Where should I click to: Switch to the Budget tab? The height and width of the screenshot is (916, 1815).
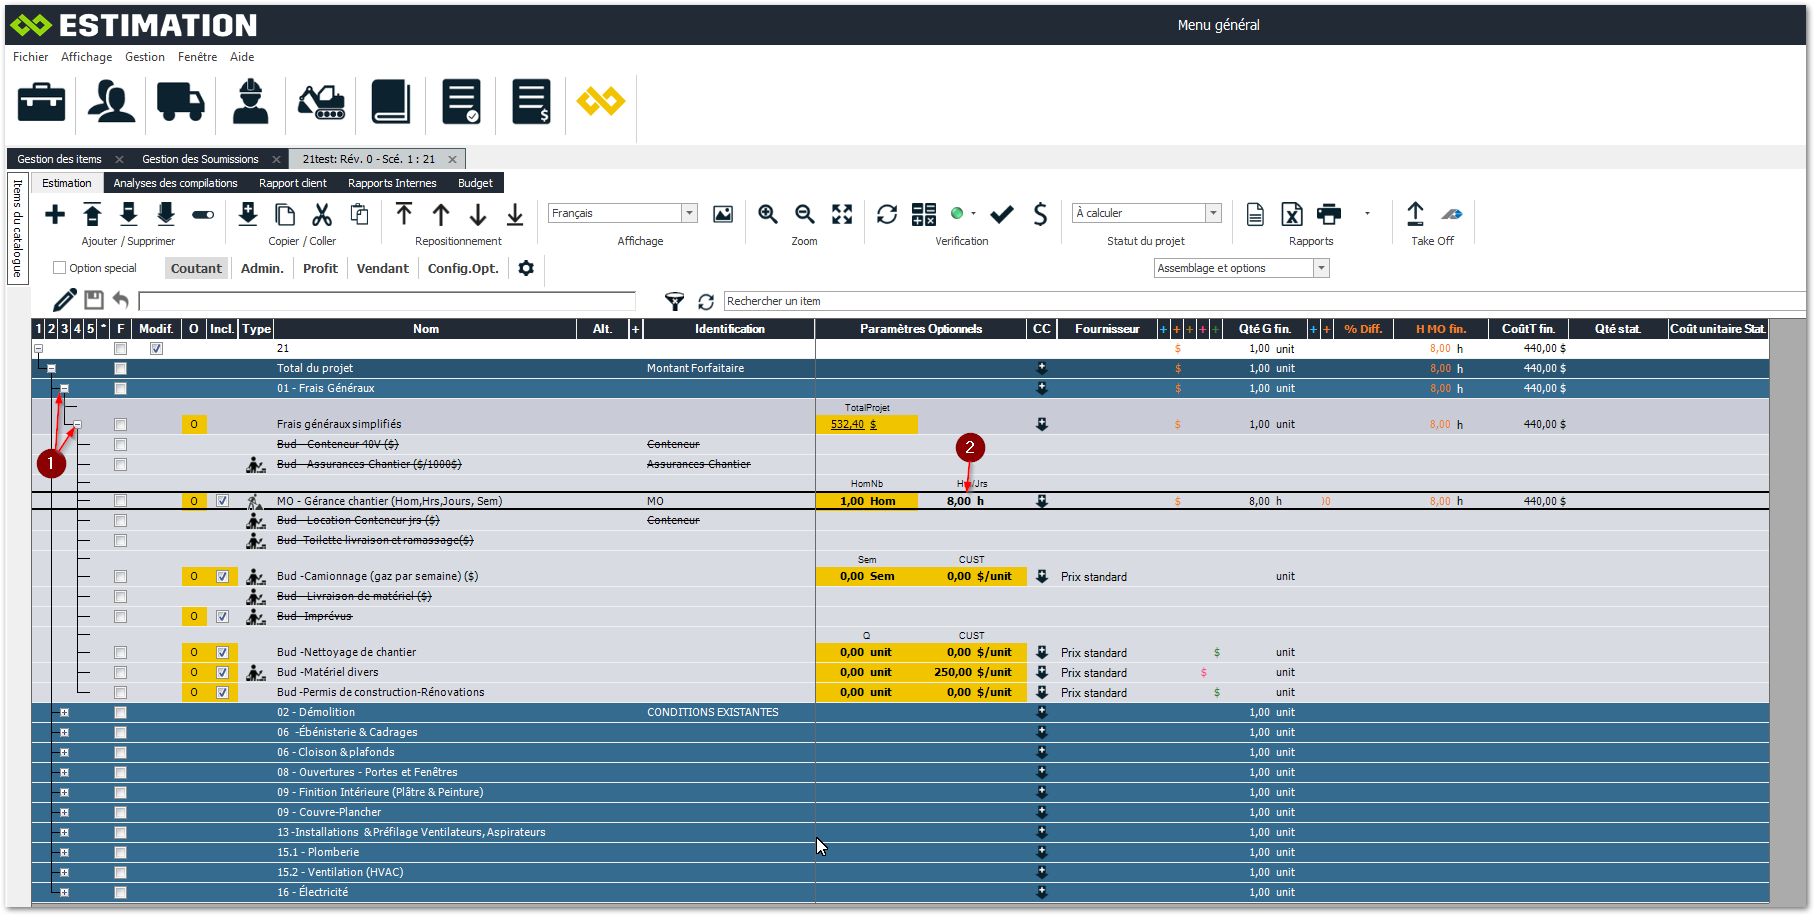[x=475, y=183]
